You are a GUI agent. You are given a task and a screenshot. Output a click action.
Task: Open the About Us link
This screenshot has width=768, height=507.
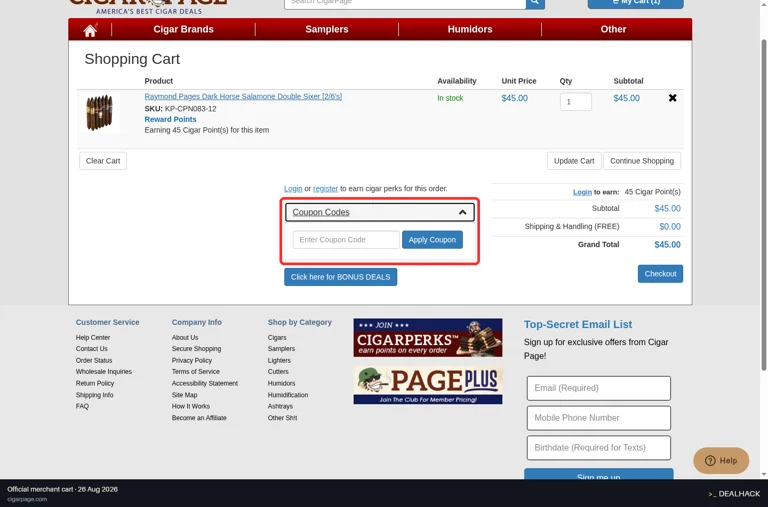185,338
